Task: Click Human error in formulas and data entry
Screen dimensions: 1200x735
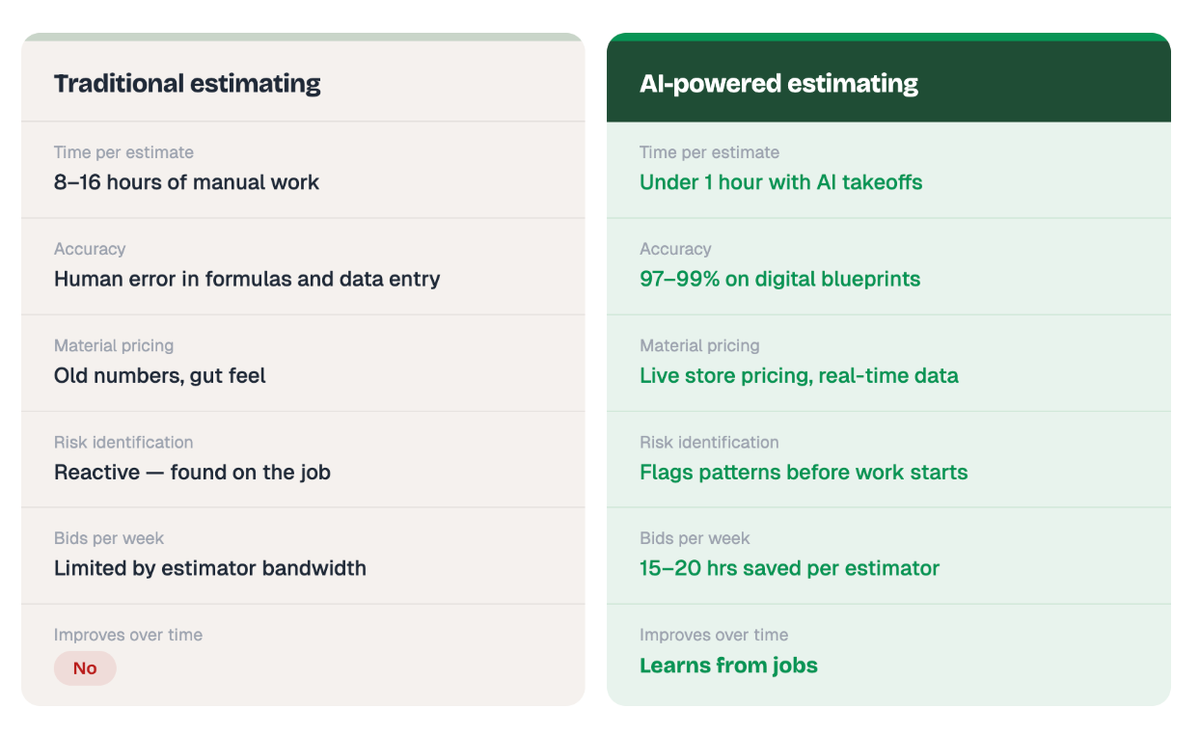Action: [x=247, y=279]
